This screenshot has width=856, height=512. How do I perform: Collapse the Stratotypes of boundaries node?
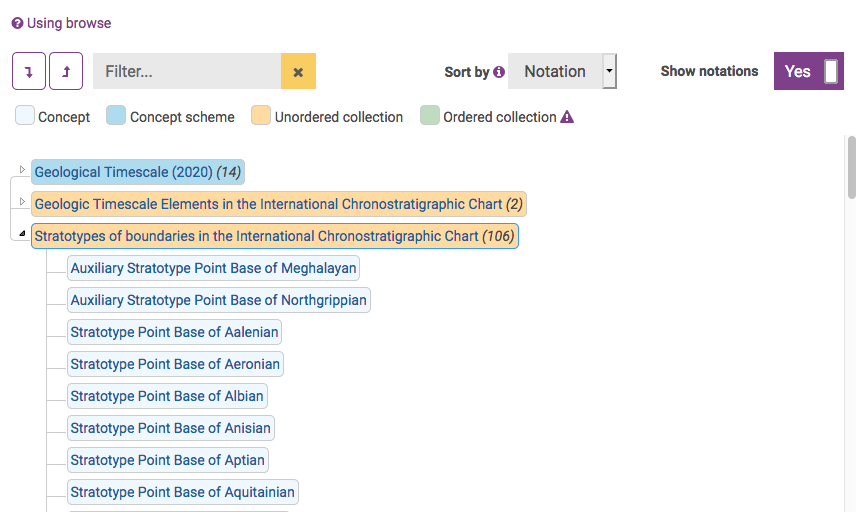[x=23, y=235]
